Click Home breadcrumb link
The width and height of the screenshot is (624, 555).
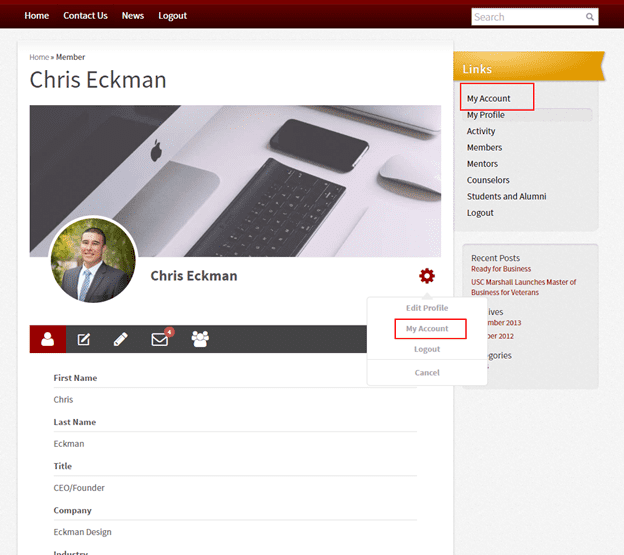[x=39, y=57]
